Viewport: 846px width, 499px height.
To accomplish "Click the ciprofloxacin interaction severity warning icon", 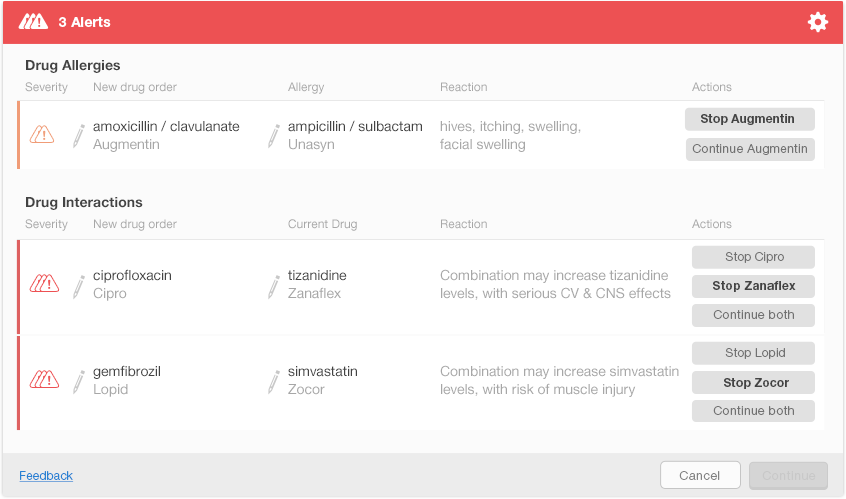I will [x=44, y=284].
